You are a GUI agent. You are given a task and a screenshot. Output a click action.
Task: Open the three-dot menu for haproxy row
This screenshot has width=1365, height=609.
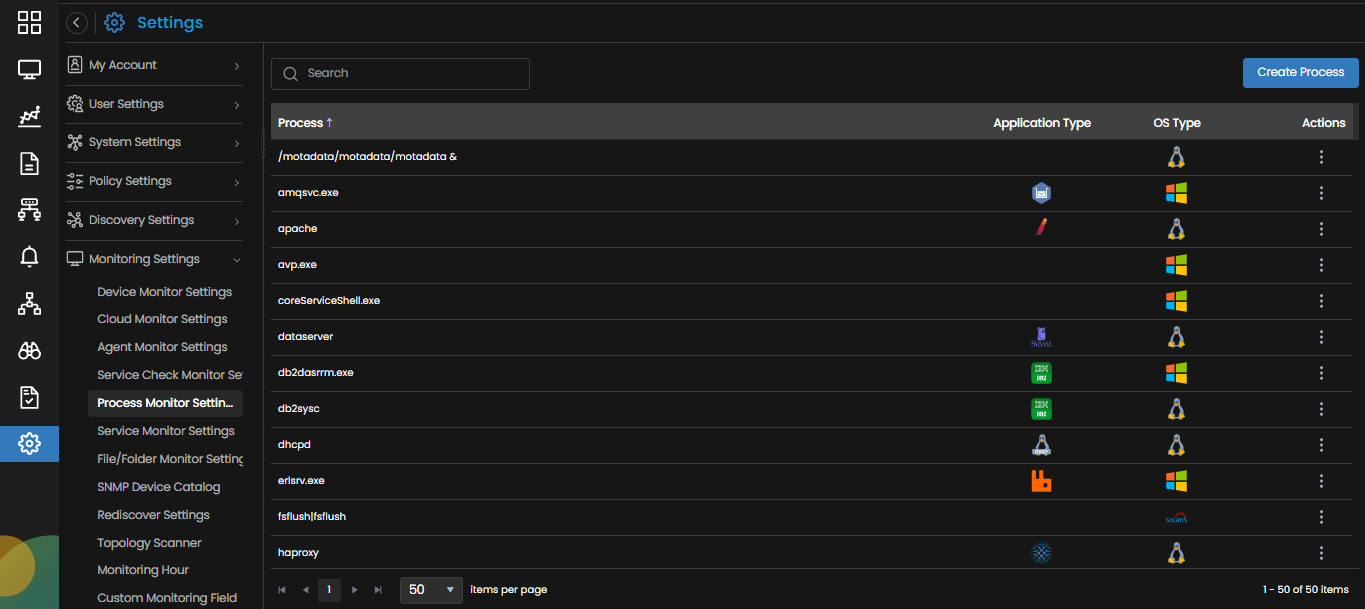coord(1321,553)
